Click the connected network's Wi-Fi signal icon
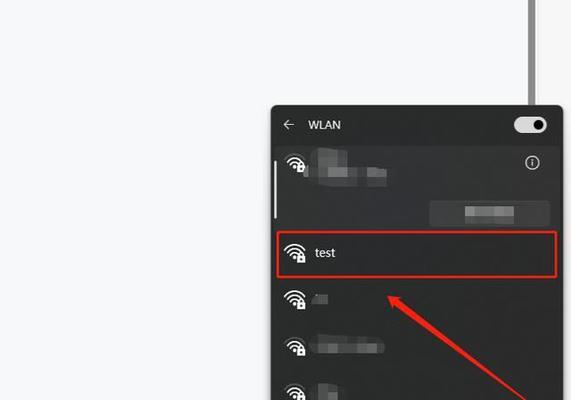 pos(295,163)
